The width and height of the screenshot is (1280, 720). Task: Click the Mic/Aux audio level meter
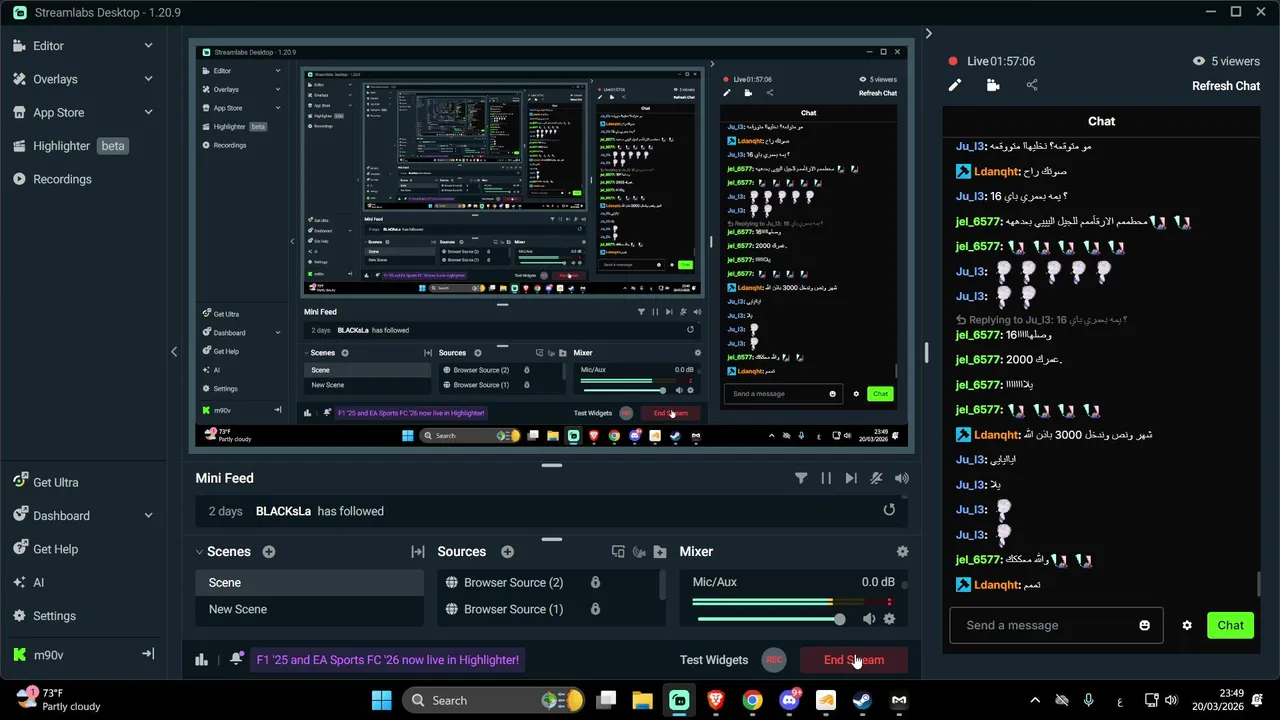(x=792, y=602)
